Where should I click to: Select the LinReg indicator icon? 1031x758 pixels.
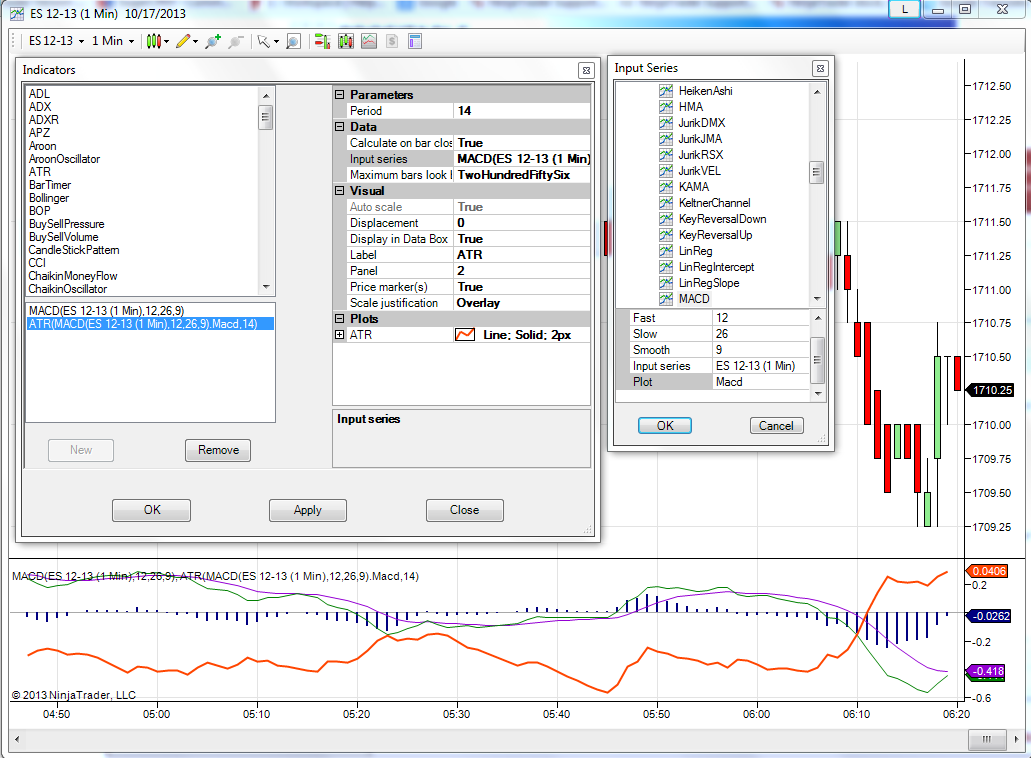point(666,250)
